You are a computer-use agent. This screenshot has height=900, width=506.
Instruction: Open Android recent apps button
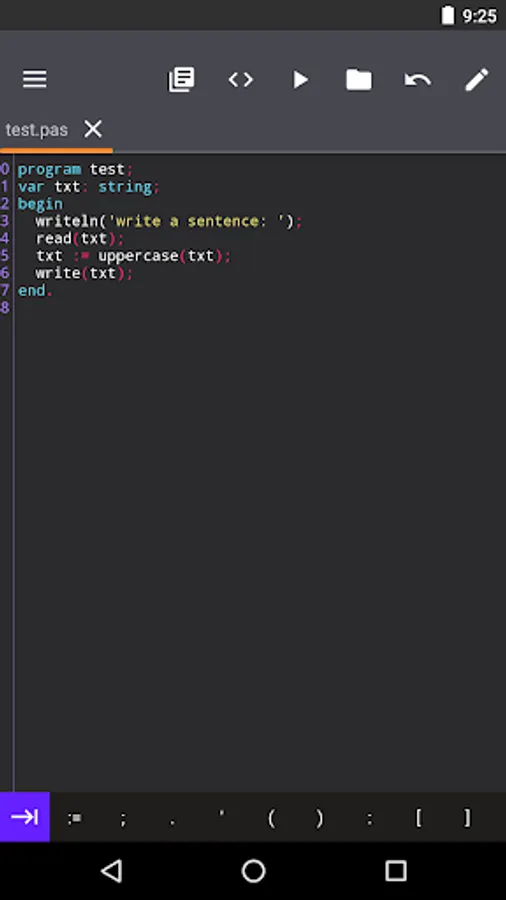click(395, 871)
